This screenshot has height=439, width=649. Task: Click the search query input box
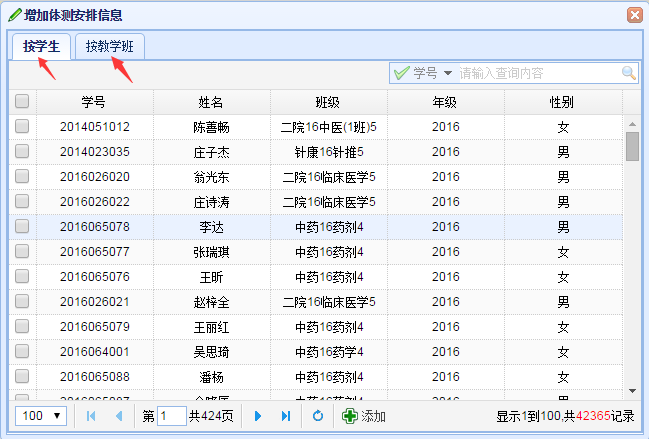[538, 73]
